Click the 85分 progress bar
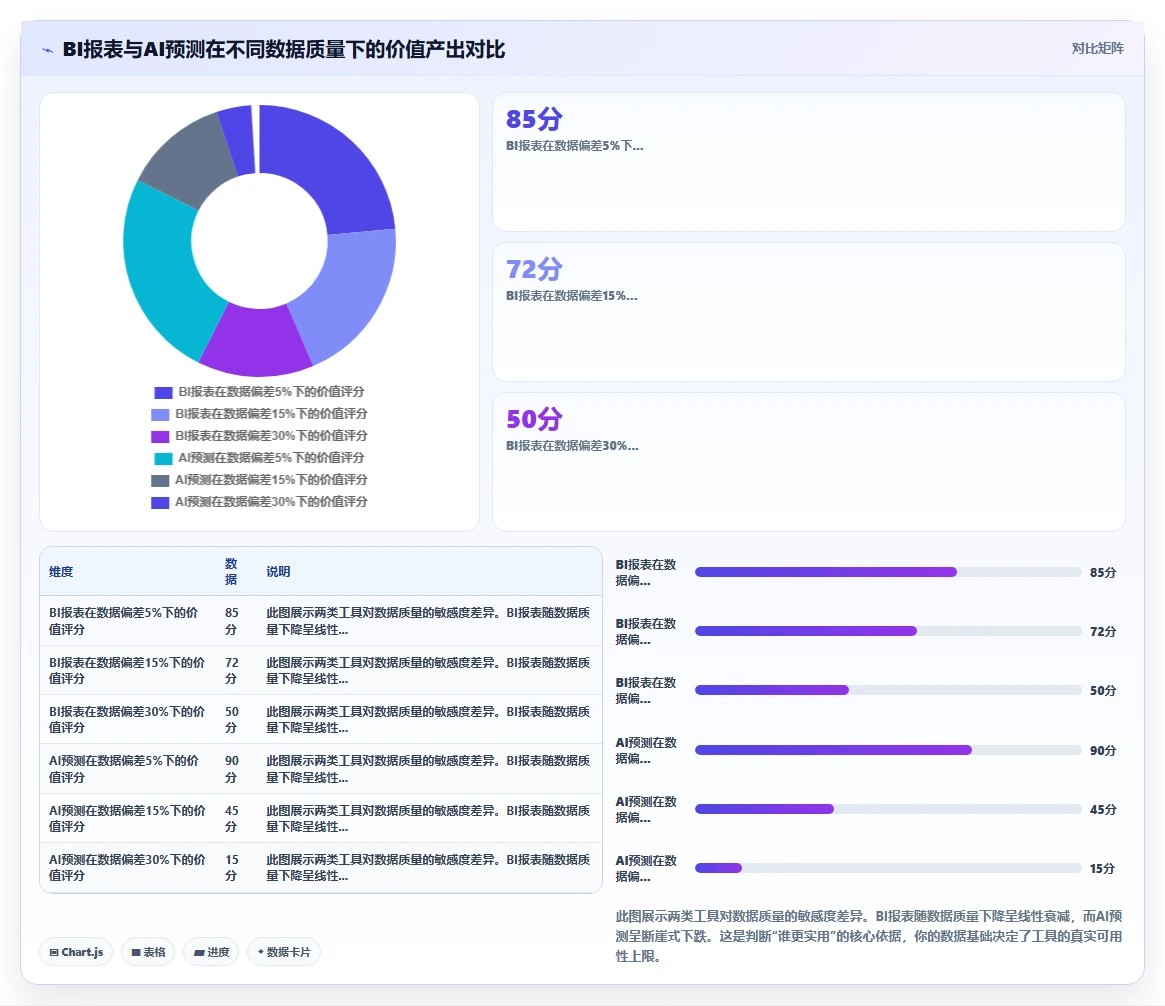 pyautogui.click(x=888, y=572)
